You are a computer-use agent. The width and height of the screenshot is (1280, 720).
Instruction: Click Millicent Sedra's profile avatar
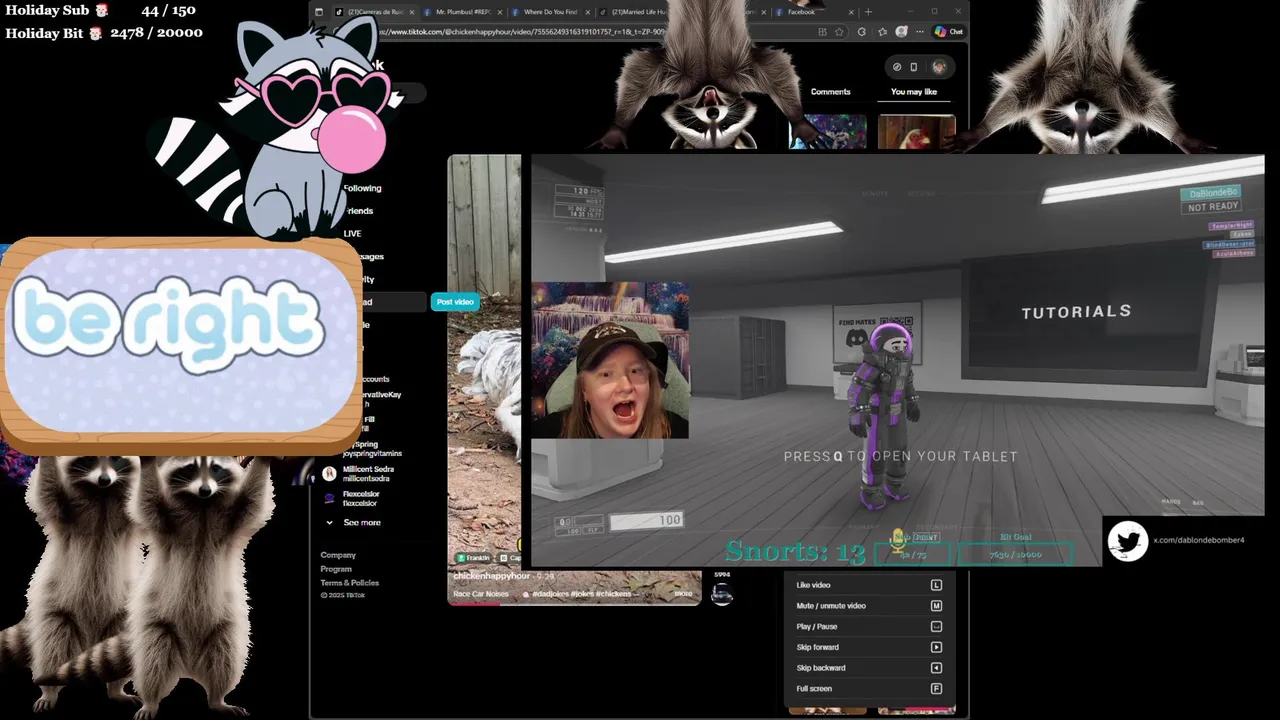pyautogui.click(x=329, y=474)
